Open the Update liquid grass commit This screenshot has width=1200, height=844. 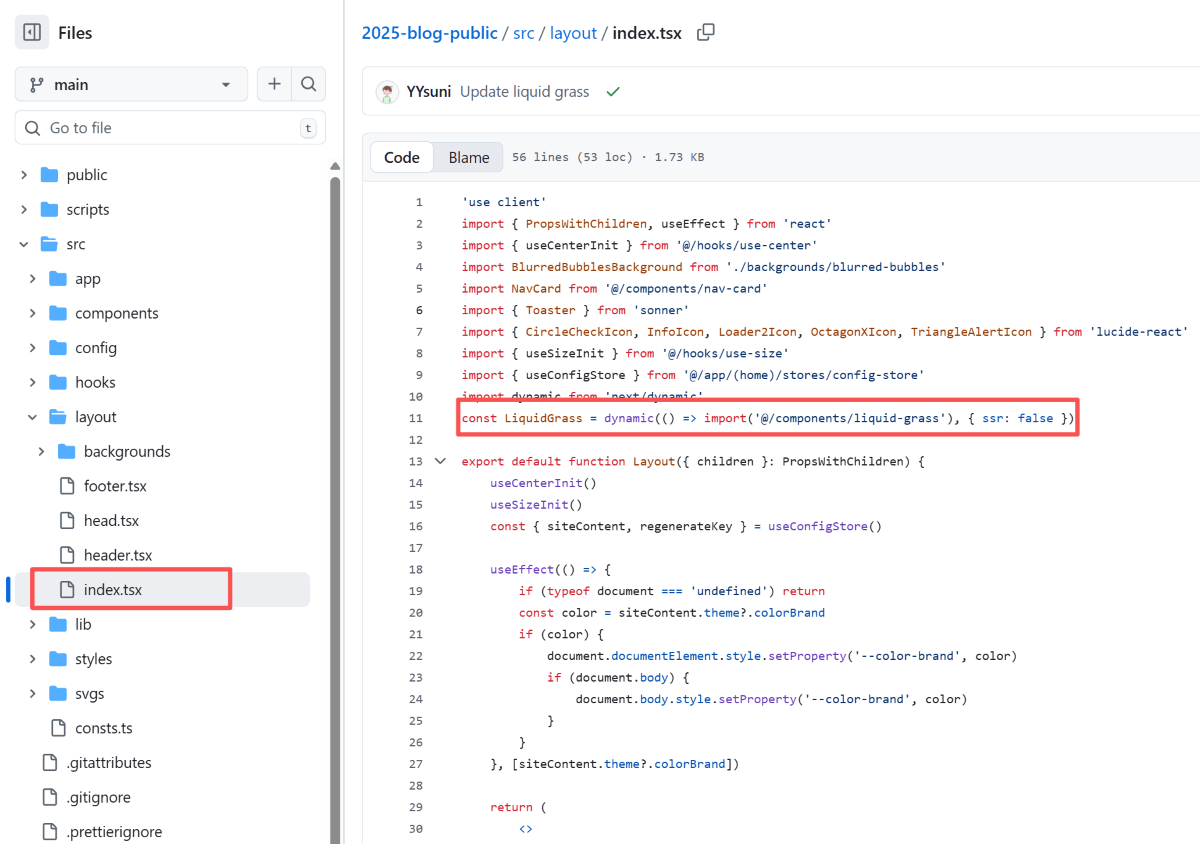tap(524, 92)
